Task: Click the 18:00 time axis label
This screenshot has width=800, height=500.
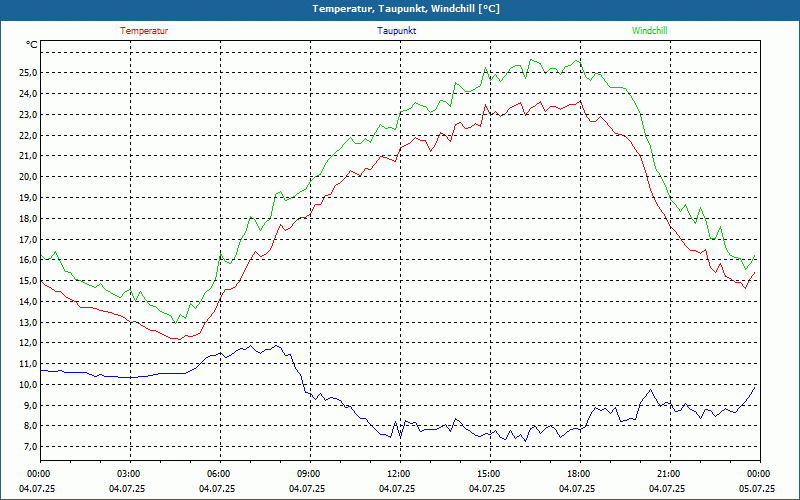Action: (x=578, y=474)
